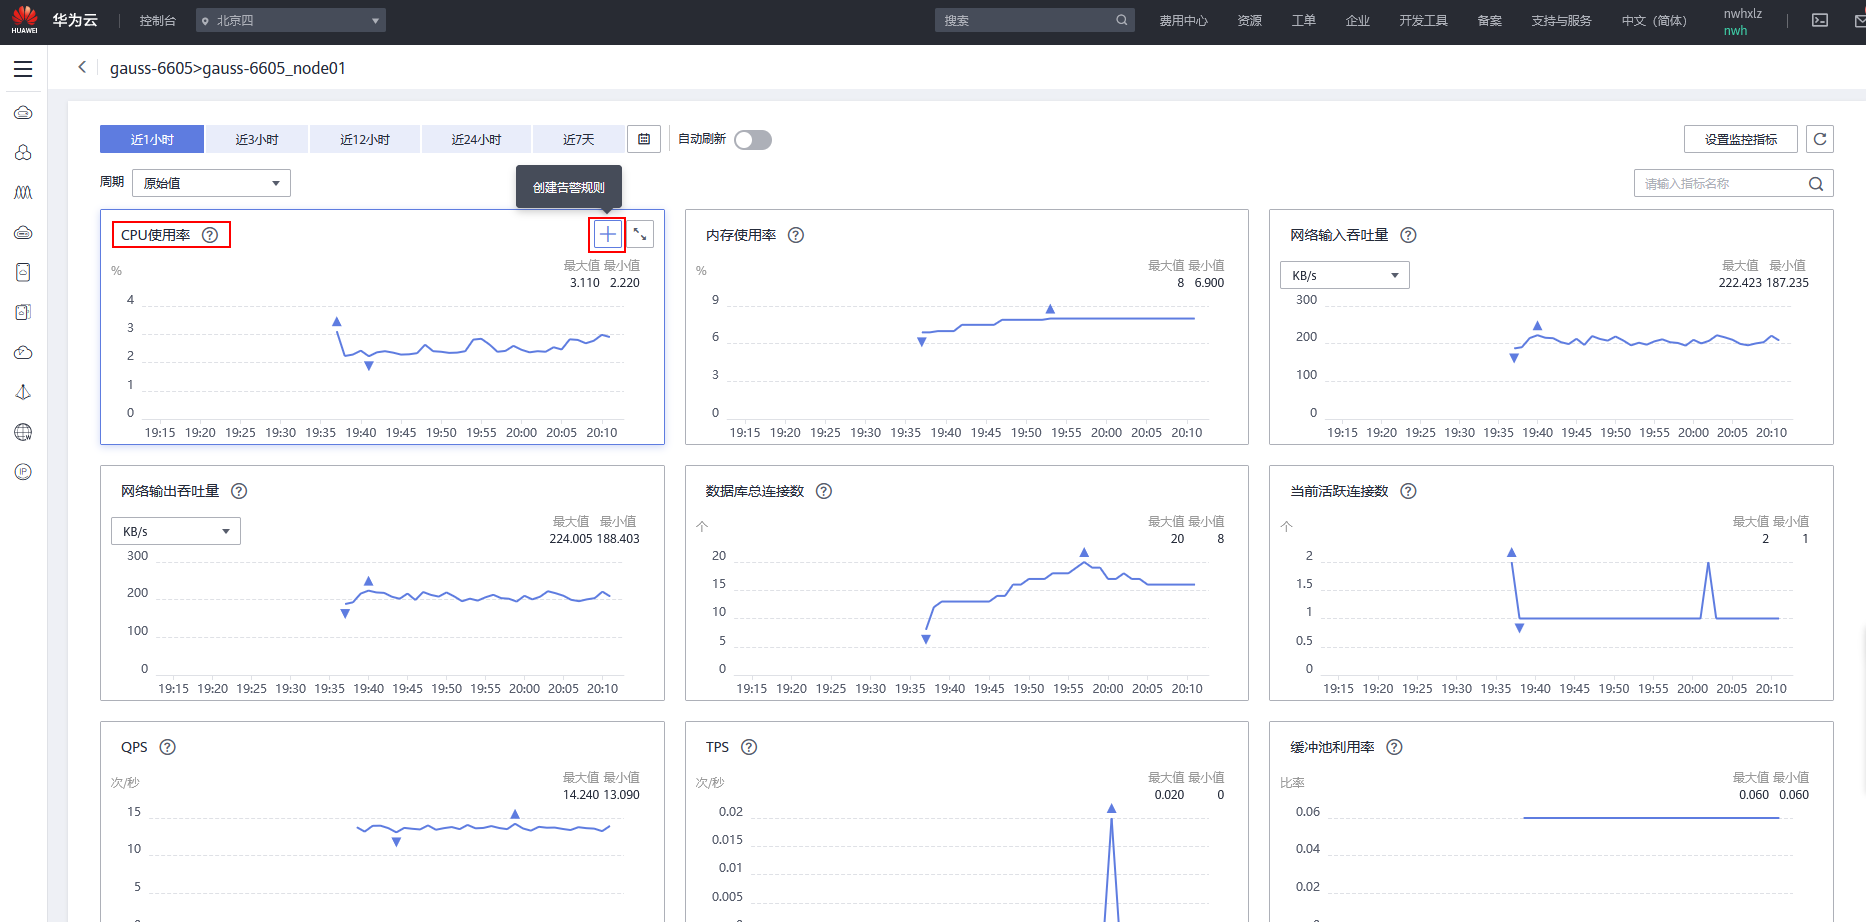The image size is (1866, 922).
Task: Open 资源 in top menu
Action: pyautogui.click(x=1249, y=20)
